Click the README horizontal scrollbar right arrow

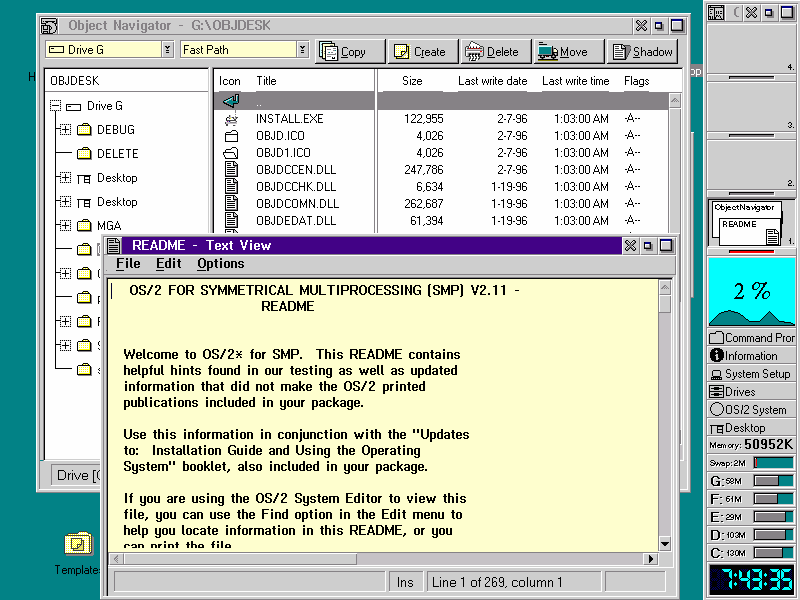(x=651, y=559)
